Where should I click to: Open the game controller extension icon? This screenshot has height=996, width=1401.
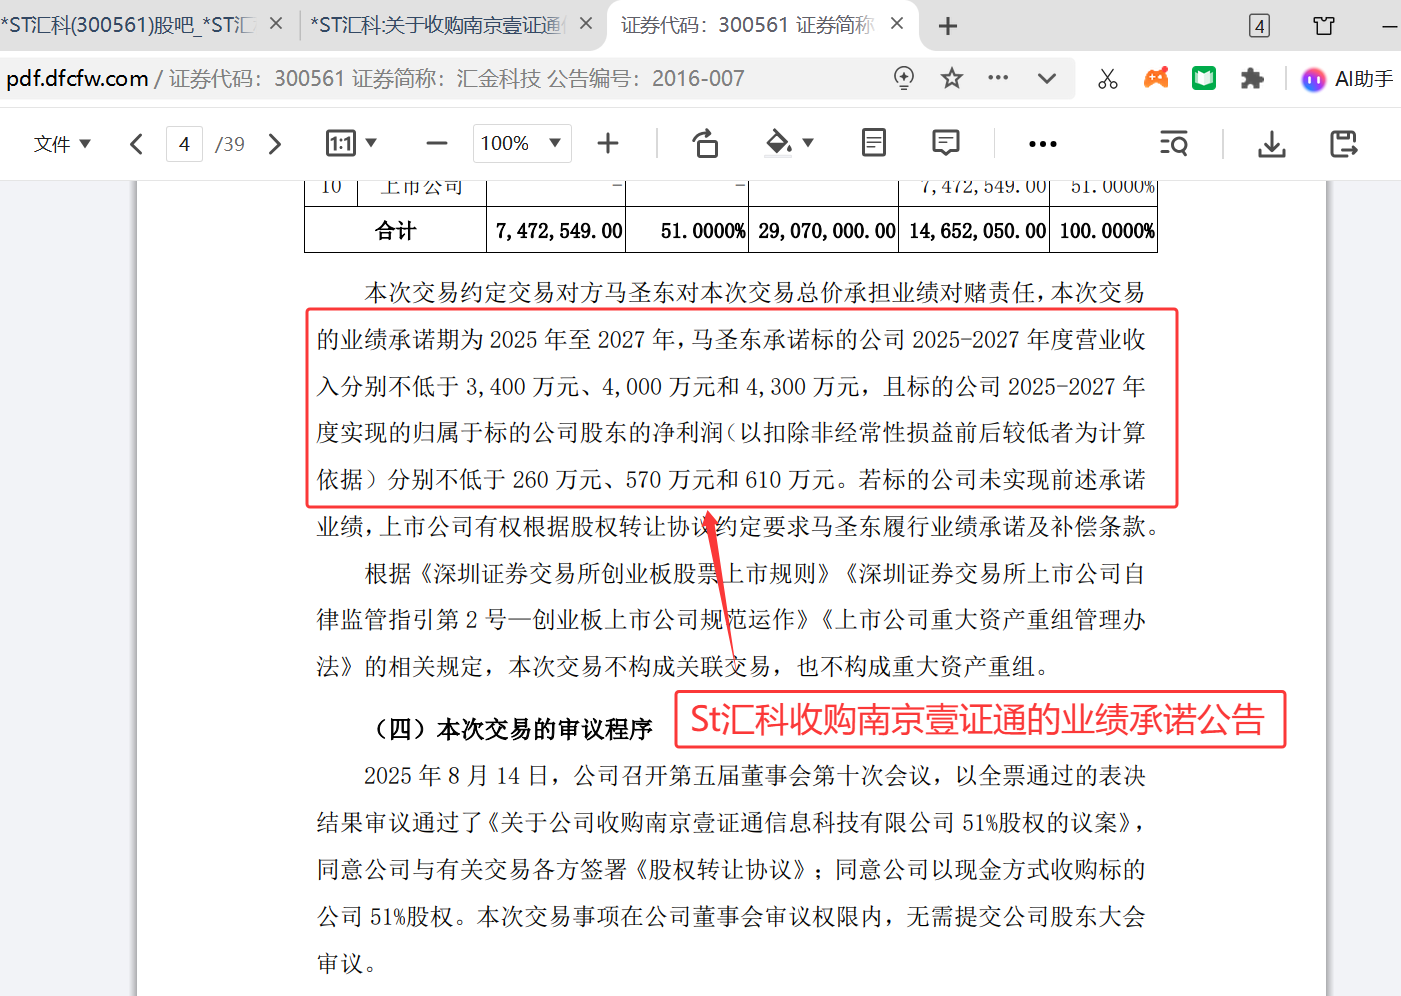(1156, 78)
